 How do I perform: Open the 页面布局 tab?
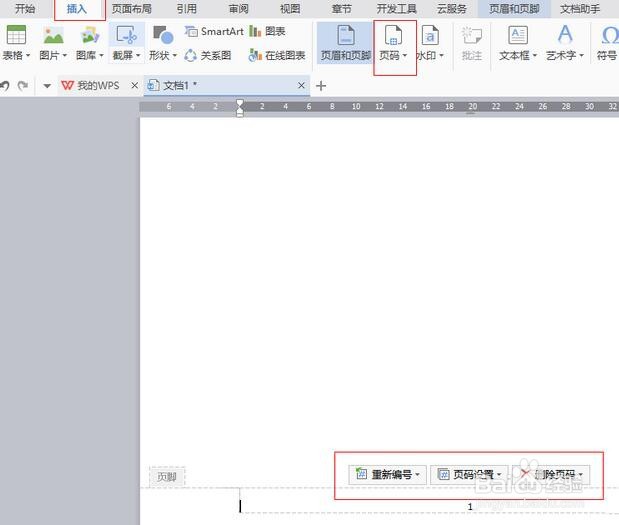131,9
